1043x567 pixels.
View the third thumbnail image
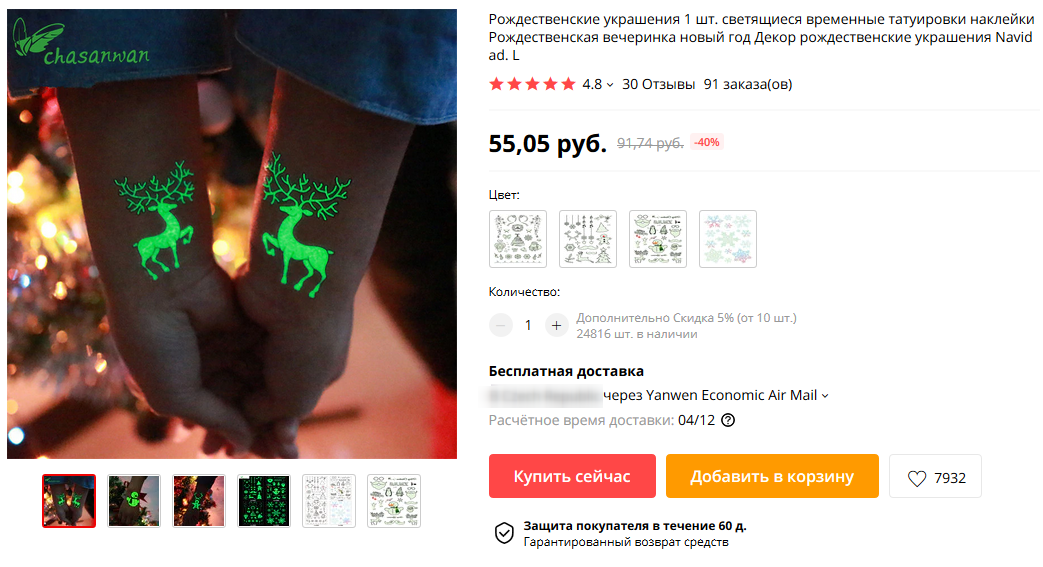pyautogui.click(x=199, y=501)
